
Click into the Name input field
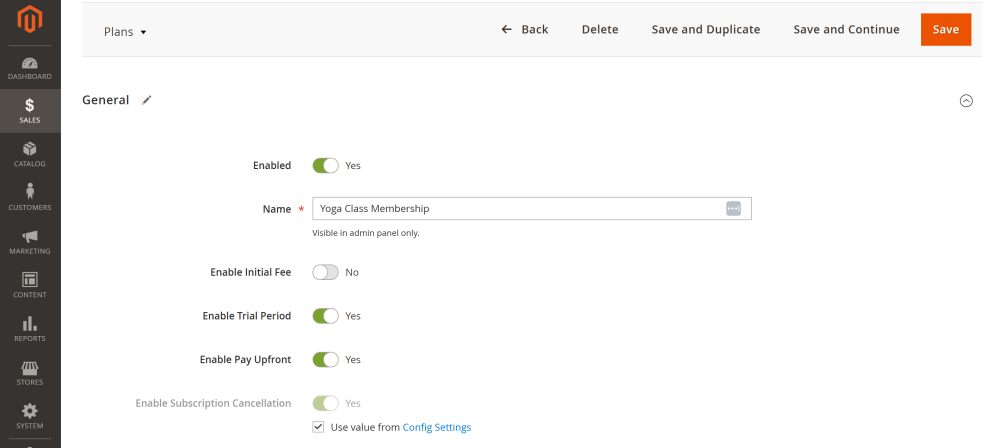pos(517,208)
